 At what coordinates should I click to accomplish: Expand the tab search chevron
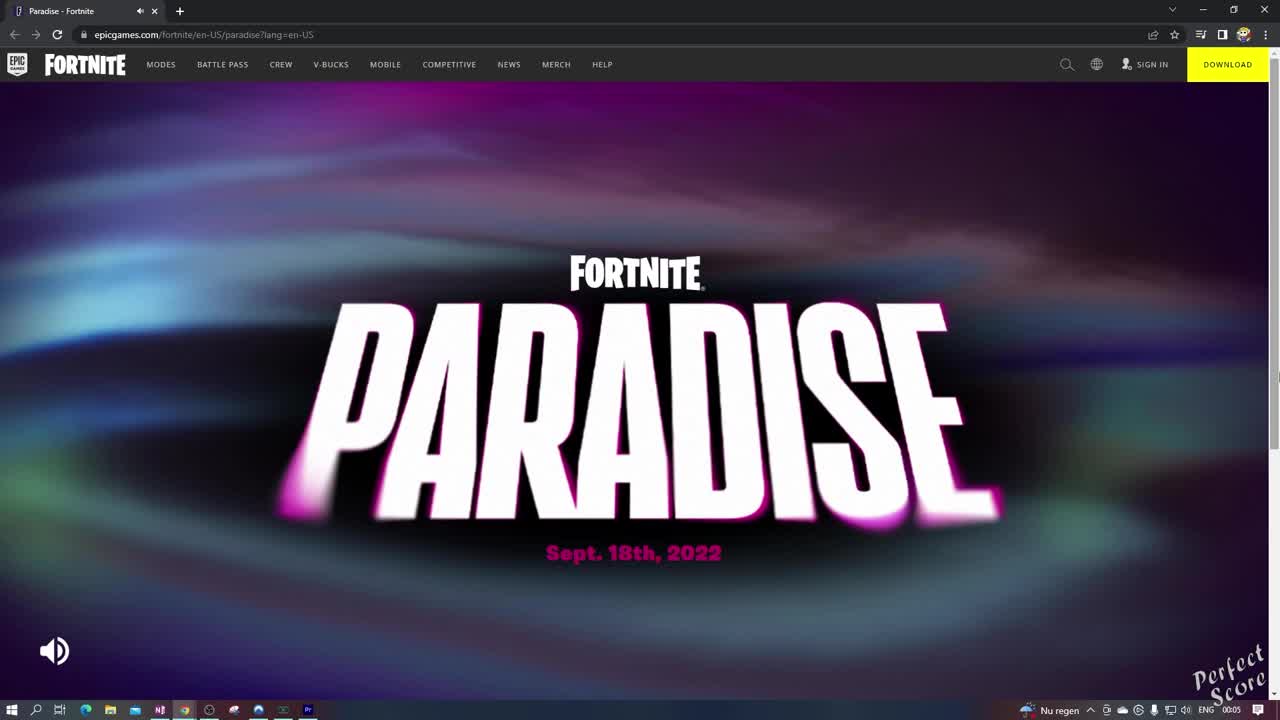[1172, 10]
